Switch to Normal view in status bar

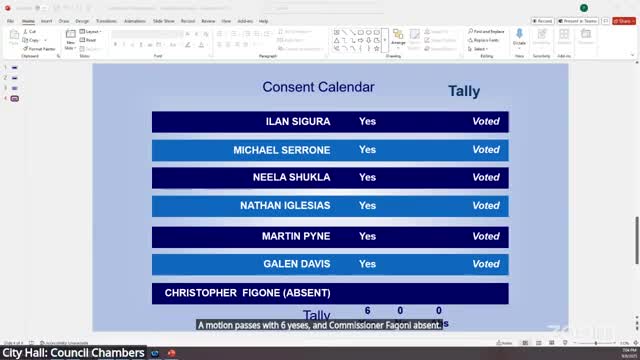(525, 343)
